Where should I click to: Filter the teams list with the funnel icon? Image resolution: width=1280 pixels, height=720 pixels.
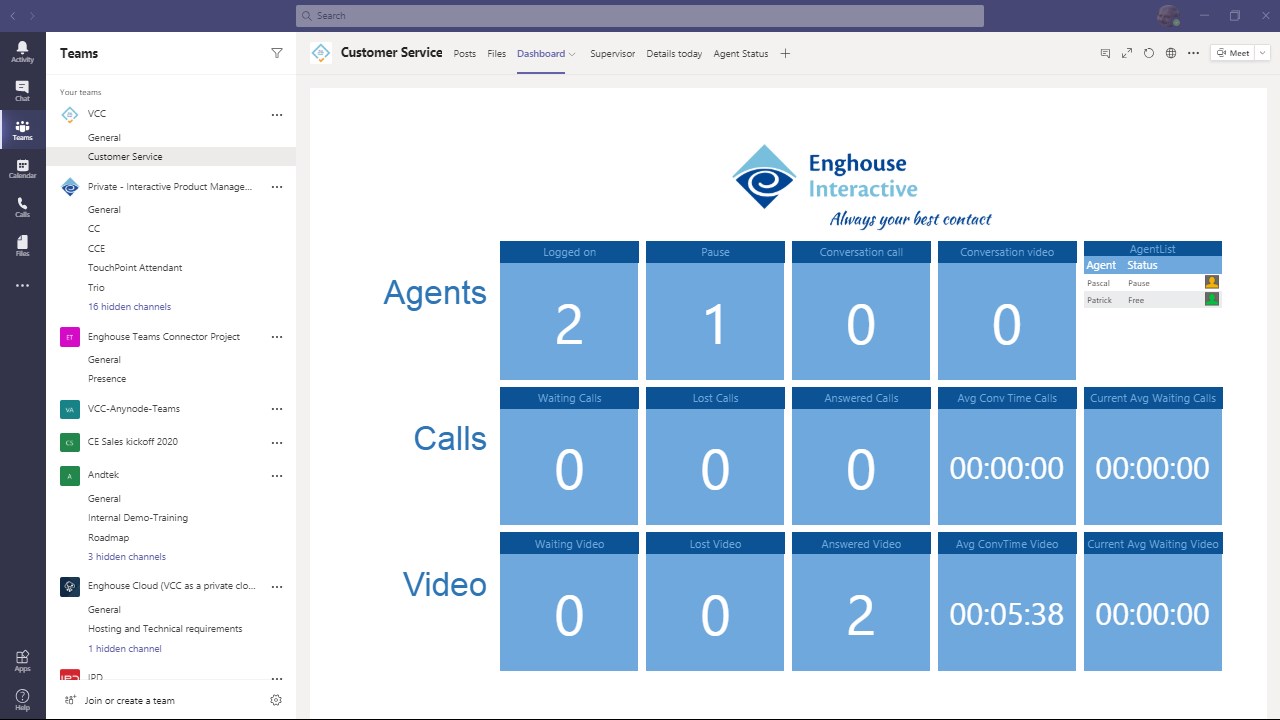point(277,53)
